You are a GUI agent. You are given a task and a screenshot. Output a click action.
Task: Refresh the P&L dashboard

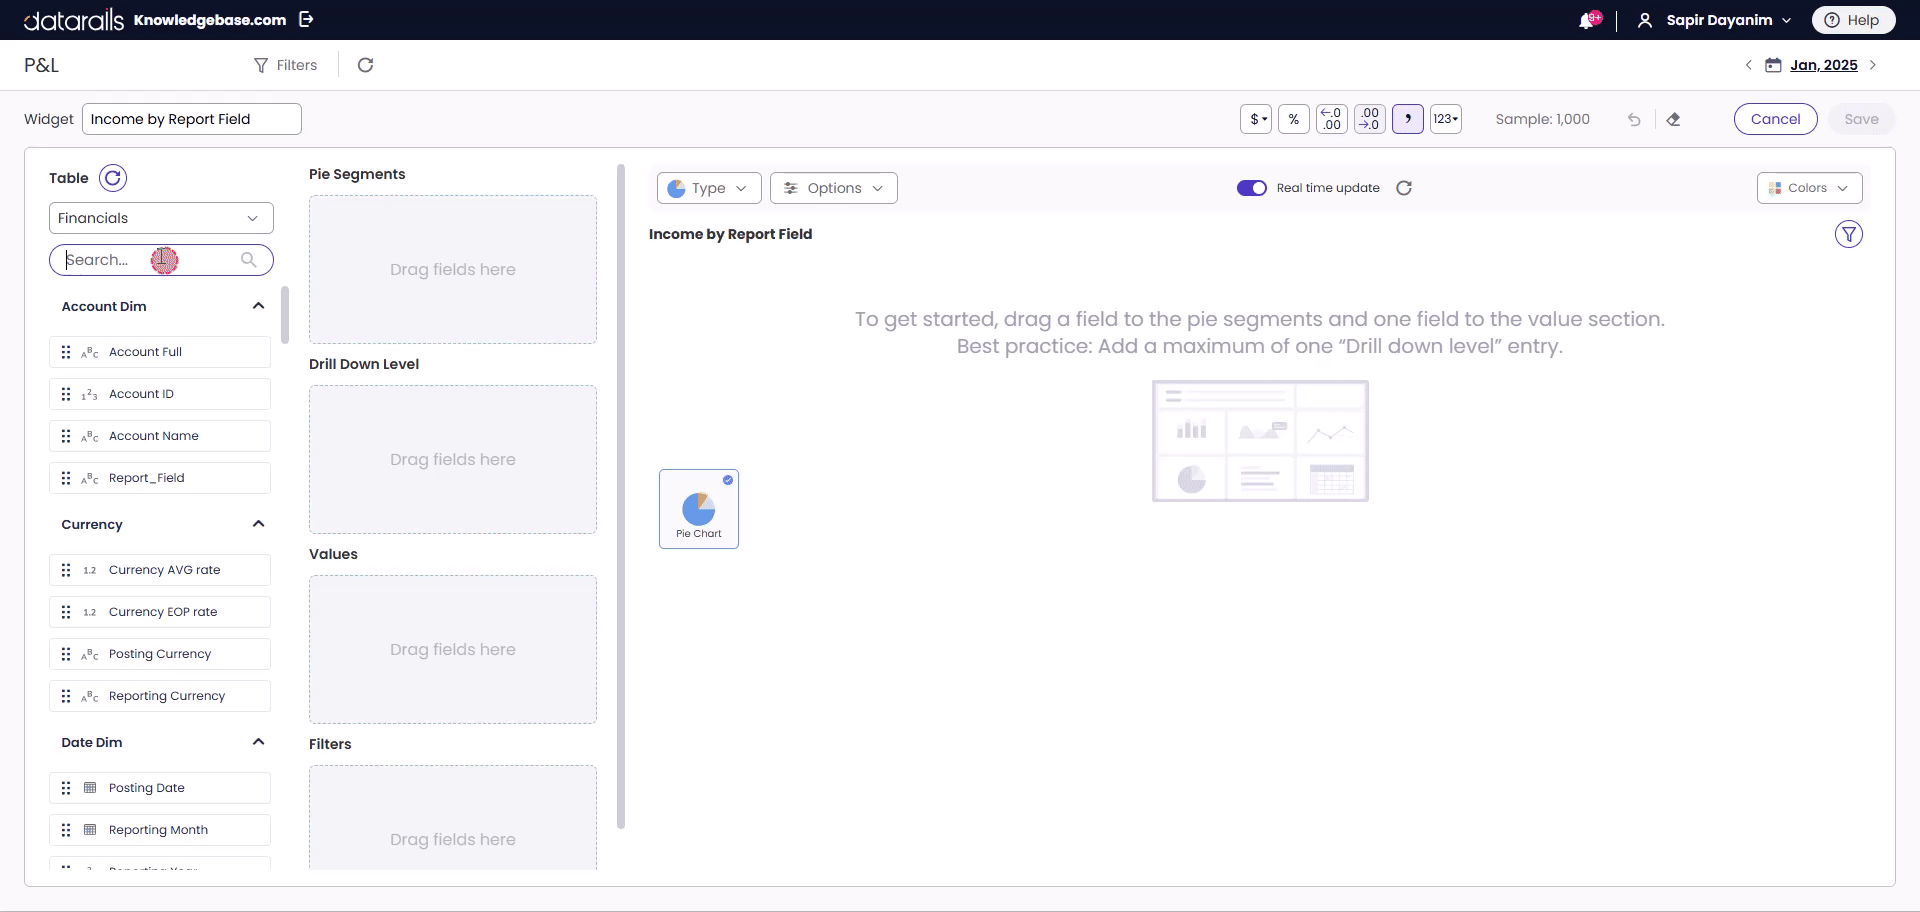366,65
